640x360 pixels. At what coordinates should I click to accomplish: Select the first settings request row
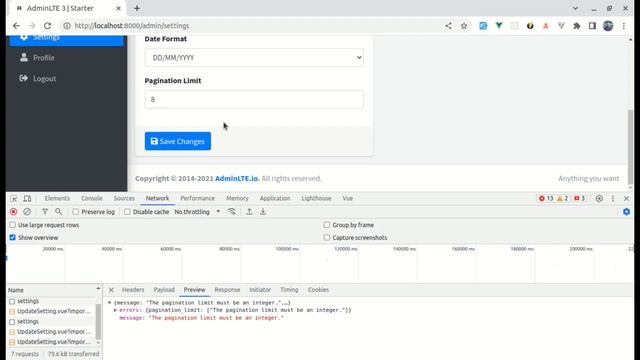coord(52,301)
